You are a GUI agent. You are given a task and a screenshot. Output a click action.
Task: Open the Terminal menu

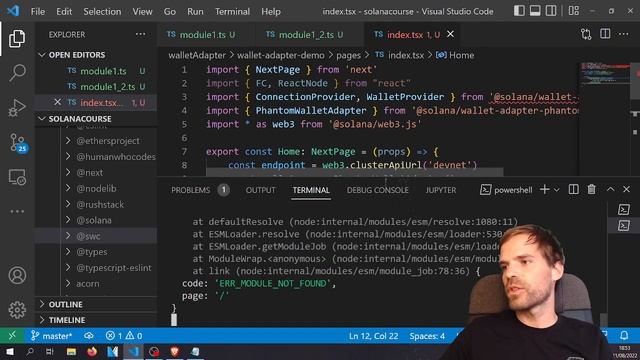[x=232, y=11]
